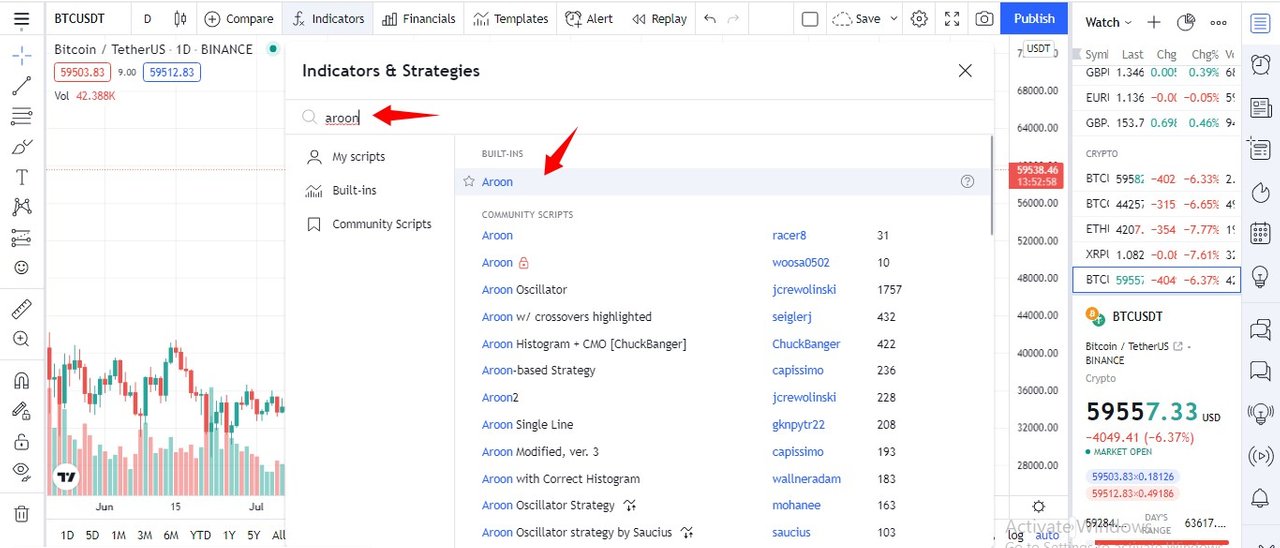Open the measure ruler tool
1280x548 pixels.
[21, 309]
